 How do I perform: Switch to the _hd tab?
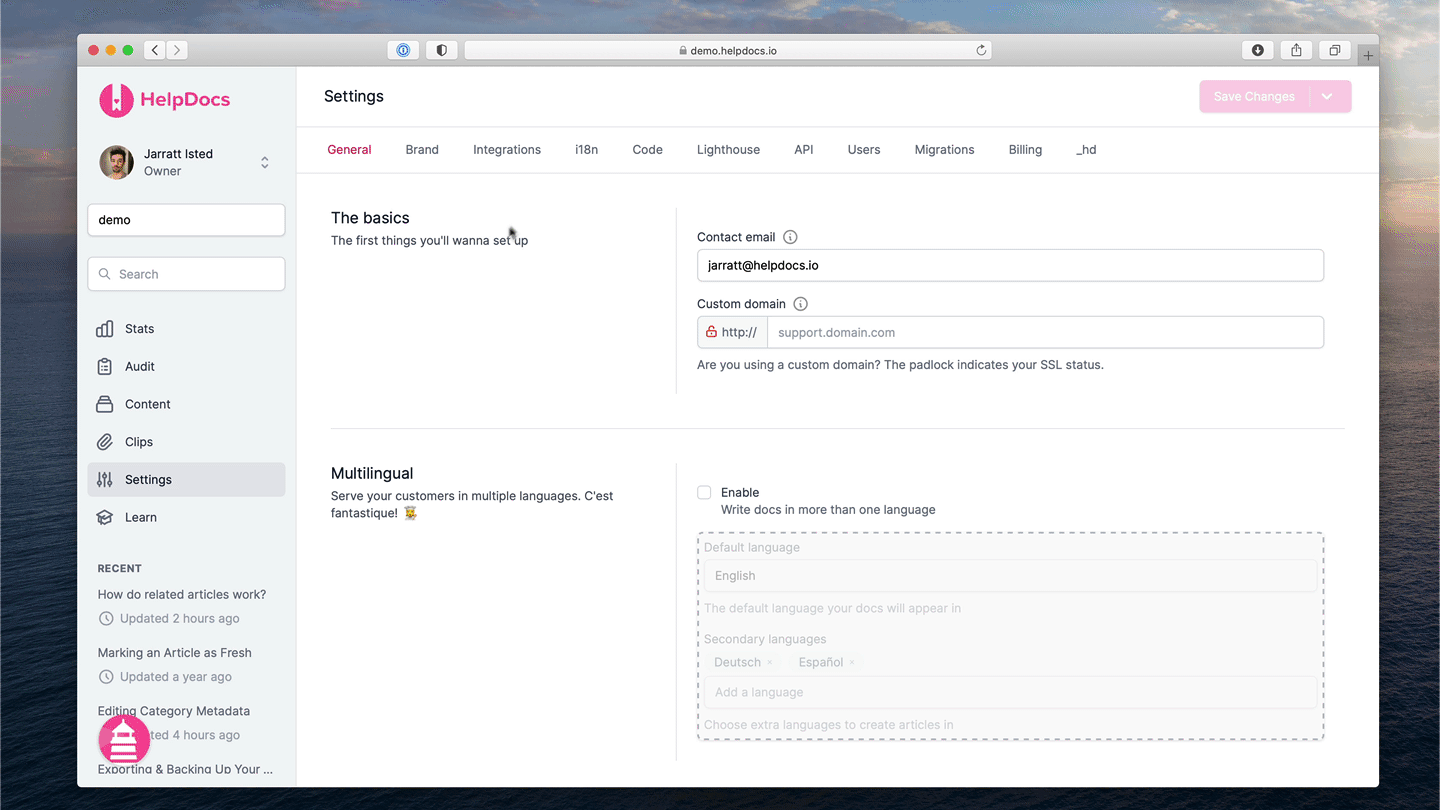coord(1086,150)
